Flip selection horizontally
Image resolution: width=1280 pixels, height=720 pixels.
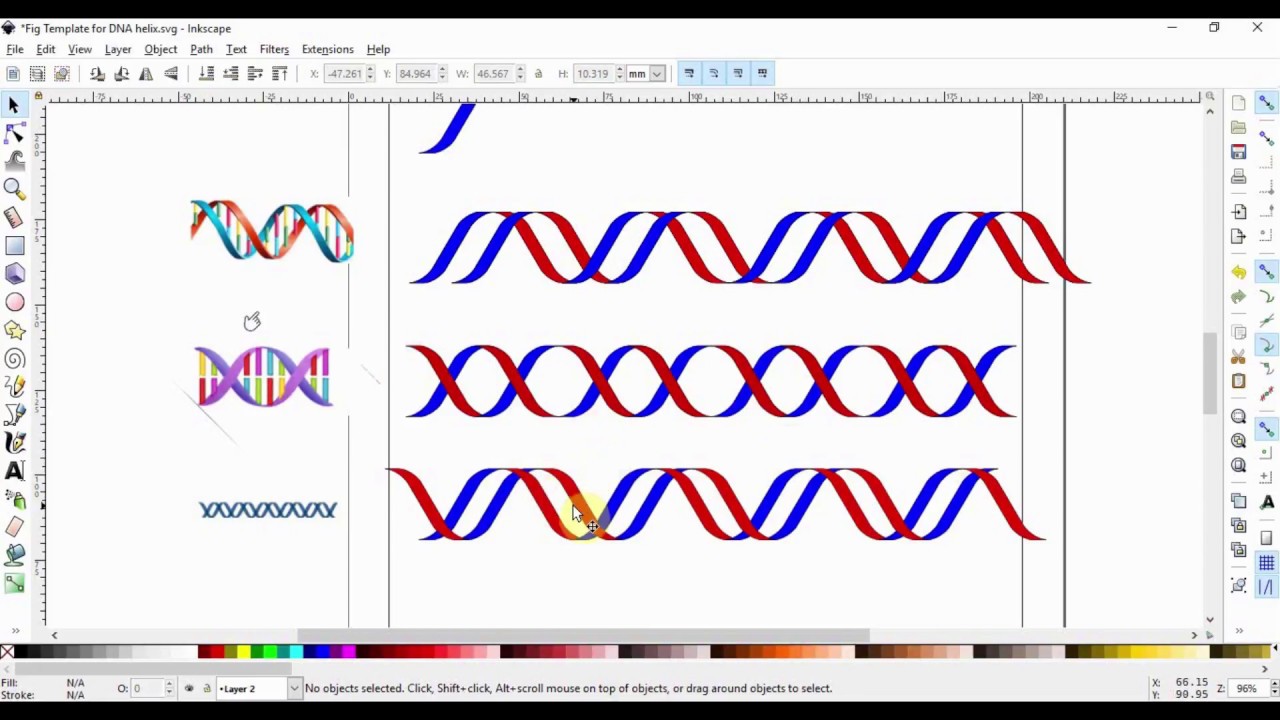coord(146,73)
